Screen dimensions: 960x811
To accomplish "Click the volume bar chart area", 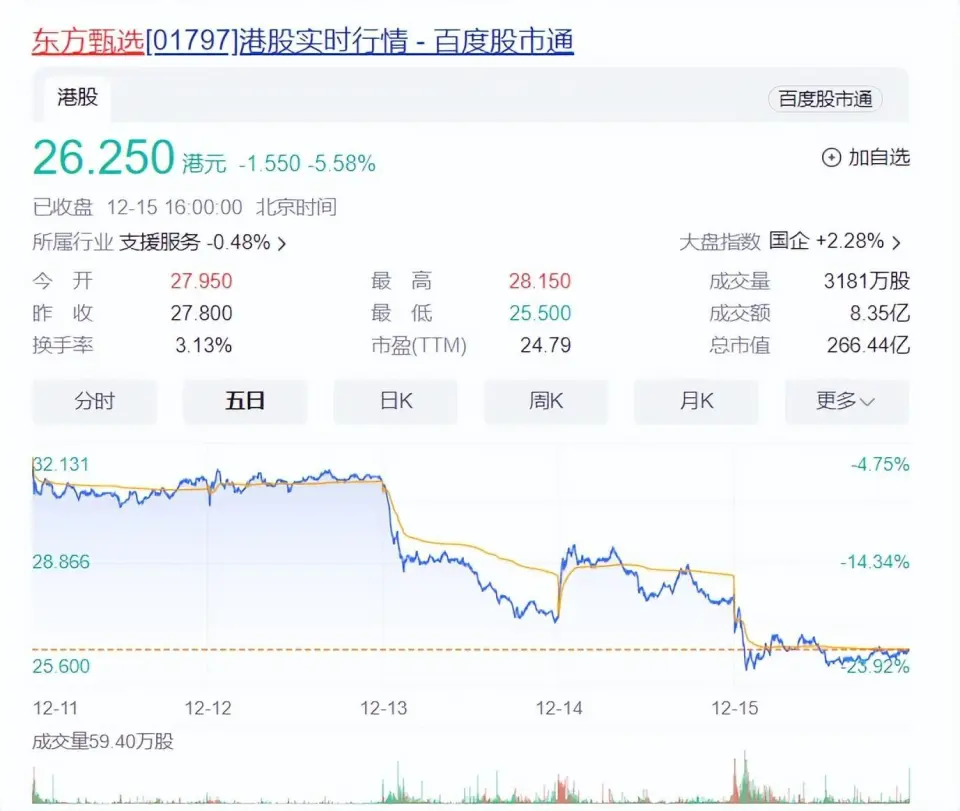I will pyautogui.click(x=470, y=783).
